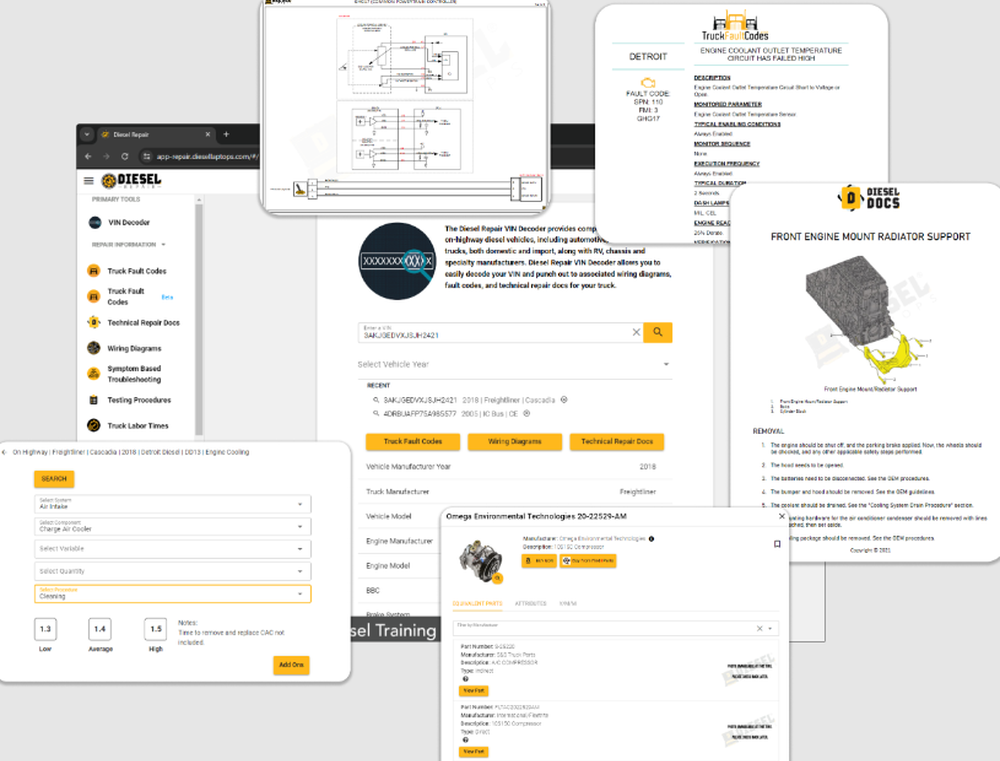Click Testing Procedures clipboard icon
Image resolution: width=1000 pixels, height=761 pixels.
coord(93,400)
